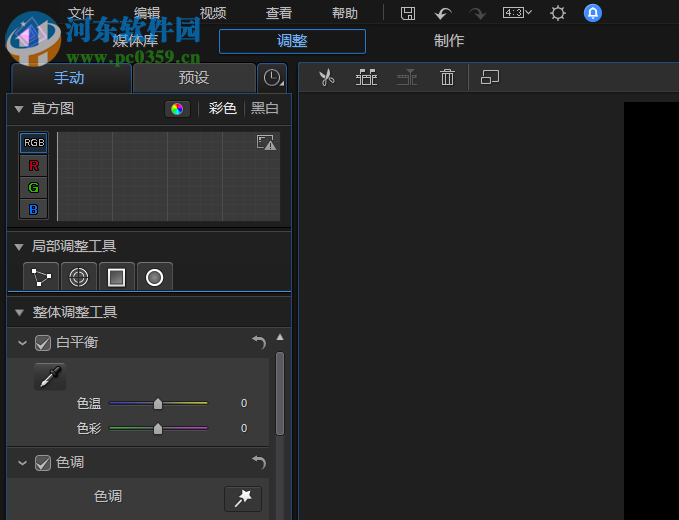679x520 pixels.
Task: Switch to the 调整 tab
Action: tap(292, 42)
